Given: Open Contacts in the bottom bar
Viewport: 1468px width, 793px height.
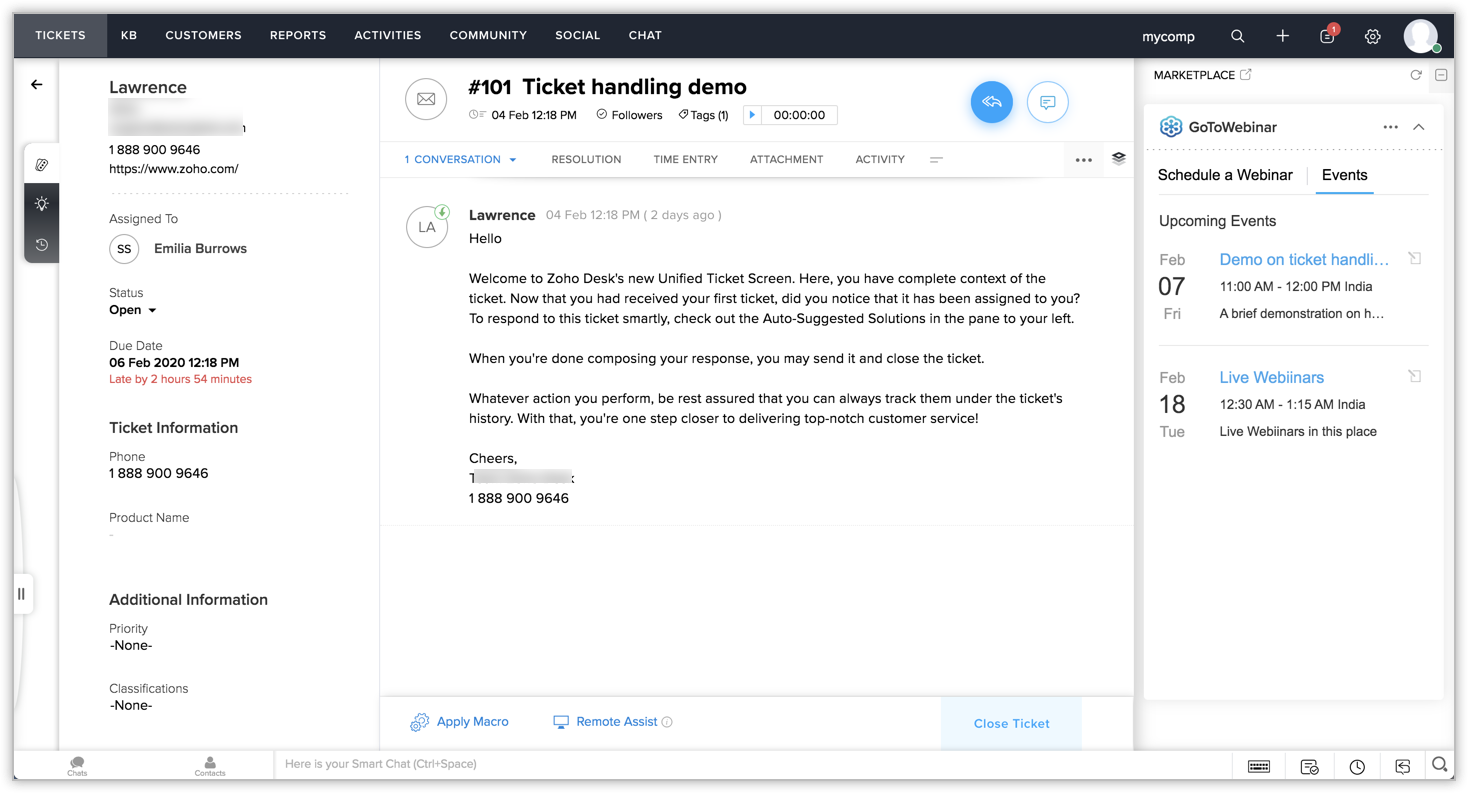Looking at the screenshot, I should click(210, 766).
